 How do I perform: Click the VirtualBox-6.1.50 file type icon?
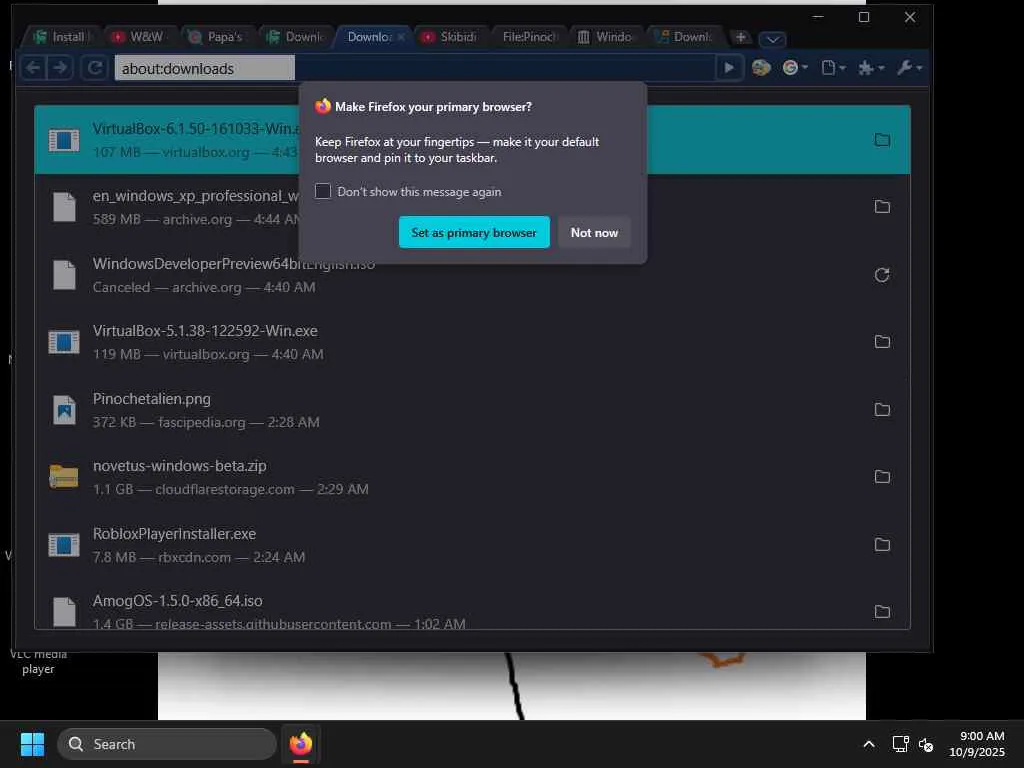64,140
